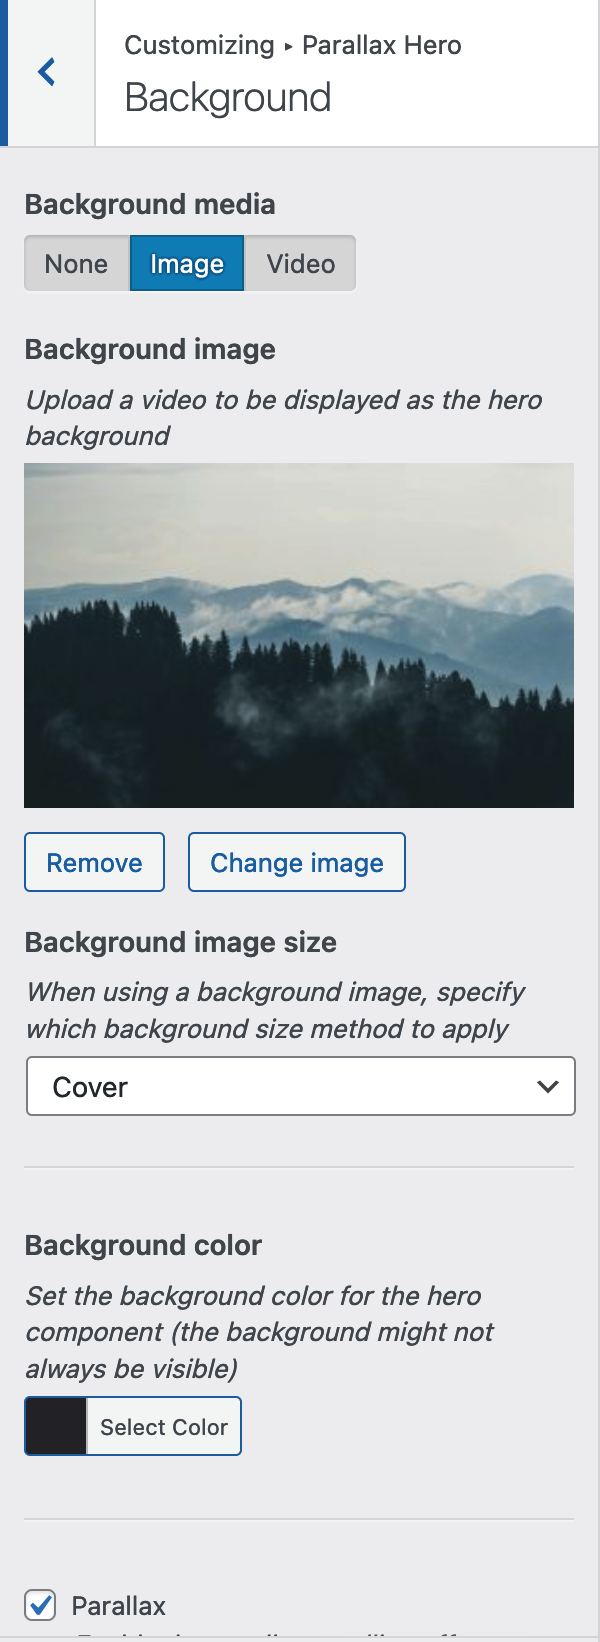
Task: Click the back arrow to exit Background section
Action: click(x=45, y=72)
